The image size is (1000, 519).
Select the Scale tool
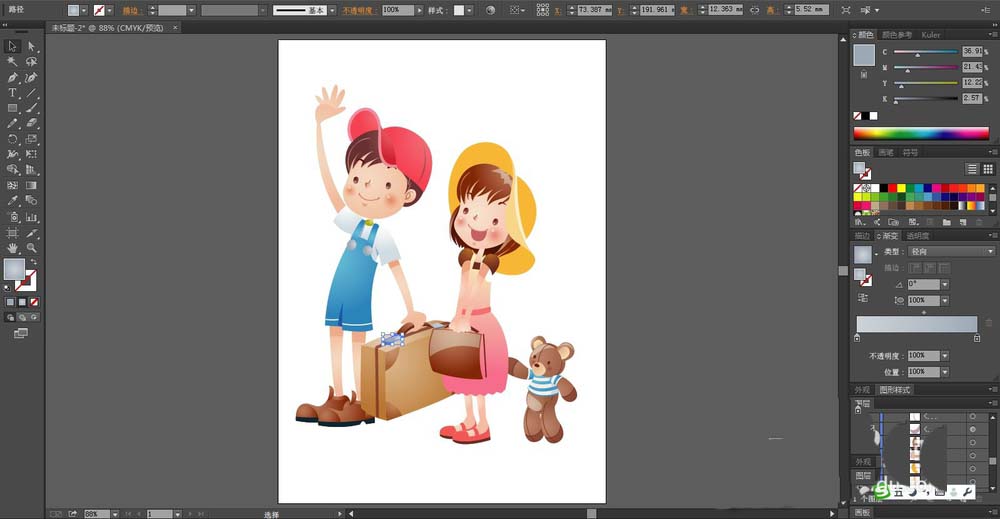point(31,138)
